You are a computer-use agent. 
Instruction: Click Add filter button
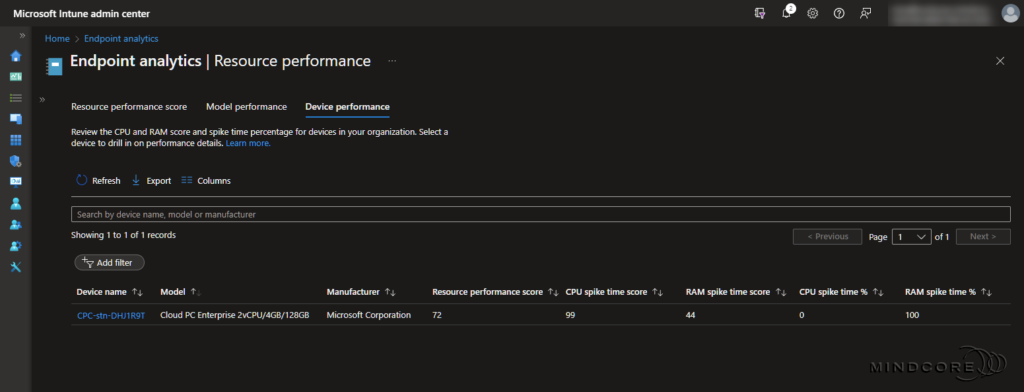tap(109, 263)
